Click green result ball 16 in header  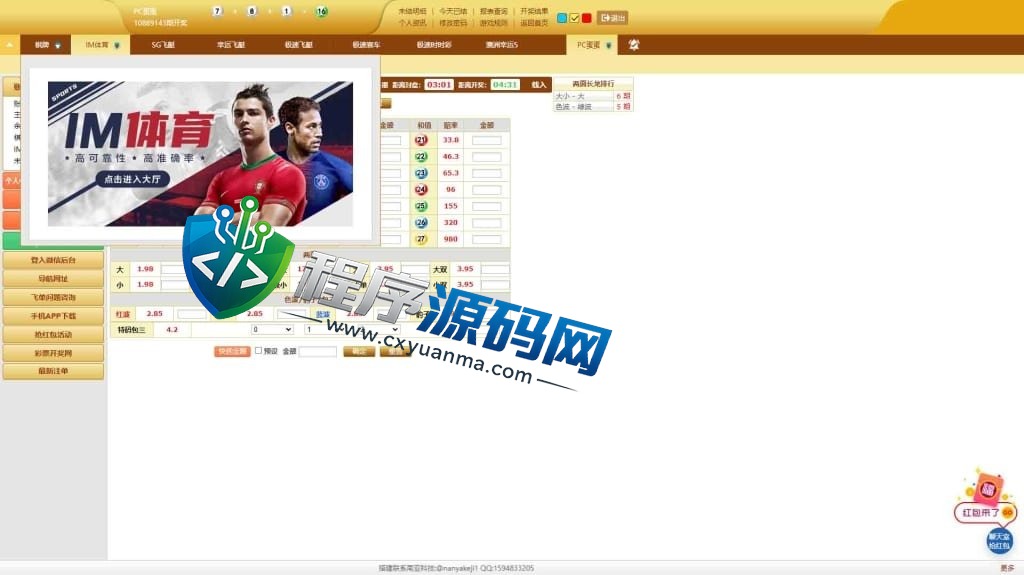pyautogui.click(x=321, y=11)
